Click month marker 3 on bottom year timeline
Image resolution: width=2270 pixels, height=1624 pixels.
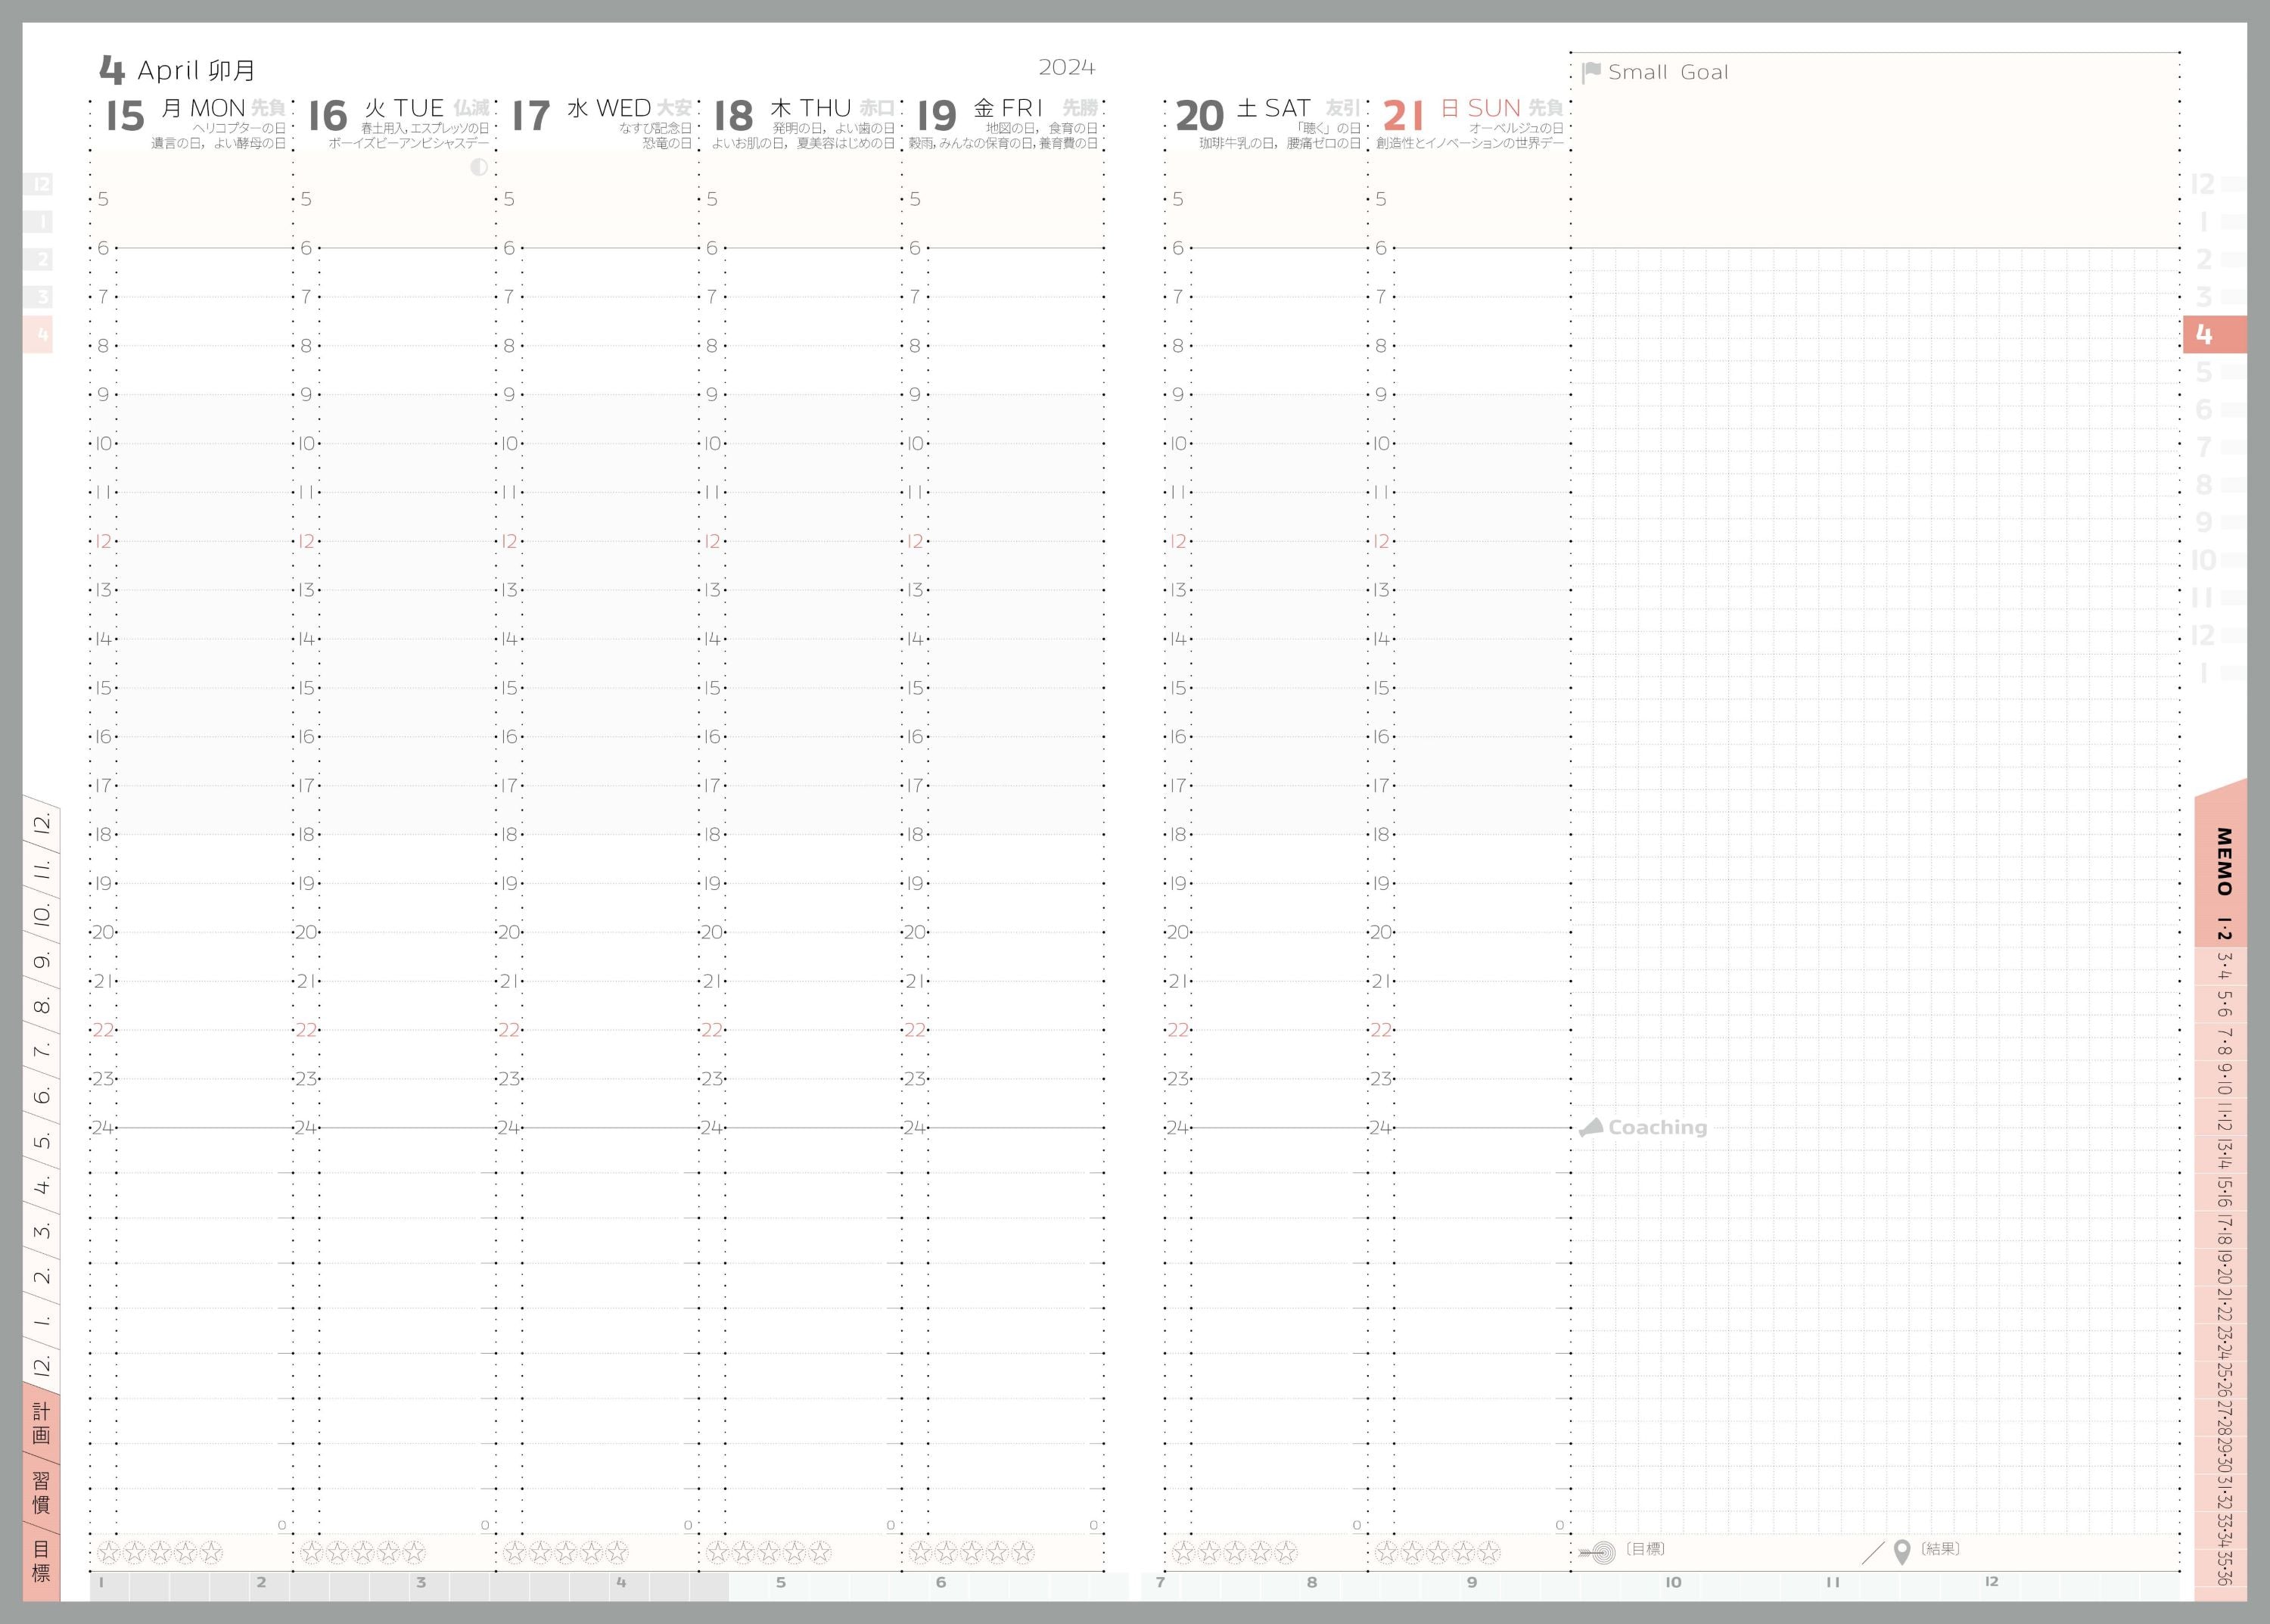pos(421,1582)
